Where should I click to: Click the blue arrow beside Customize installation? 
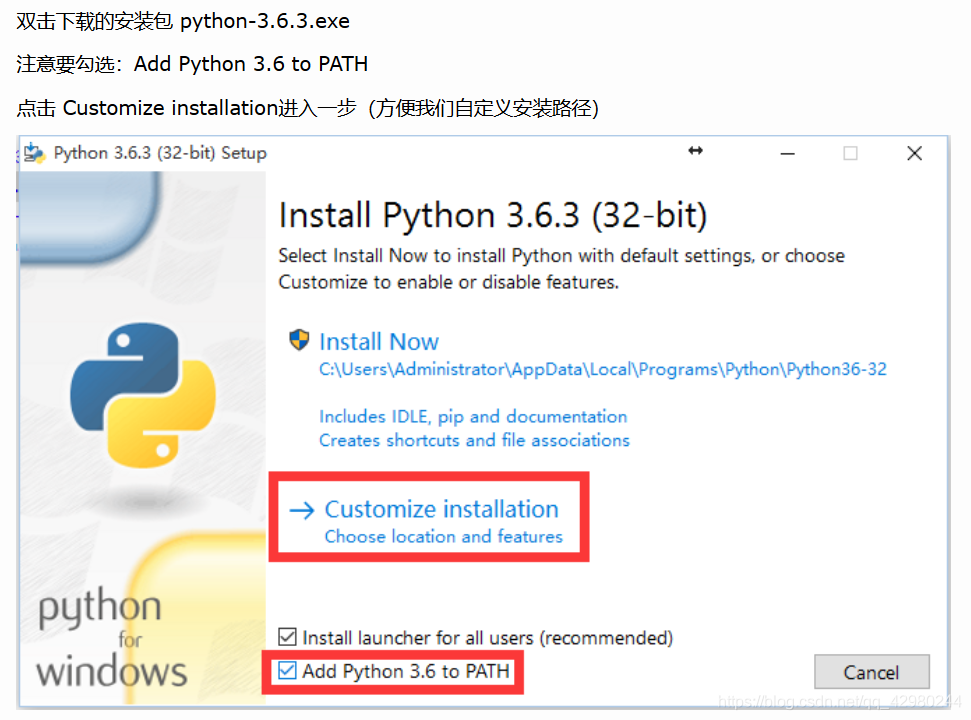click(x=301, y=509)
